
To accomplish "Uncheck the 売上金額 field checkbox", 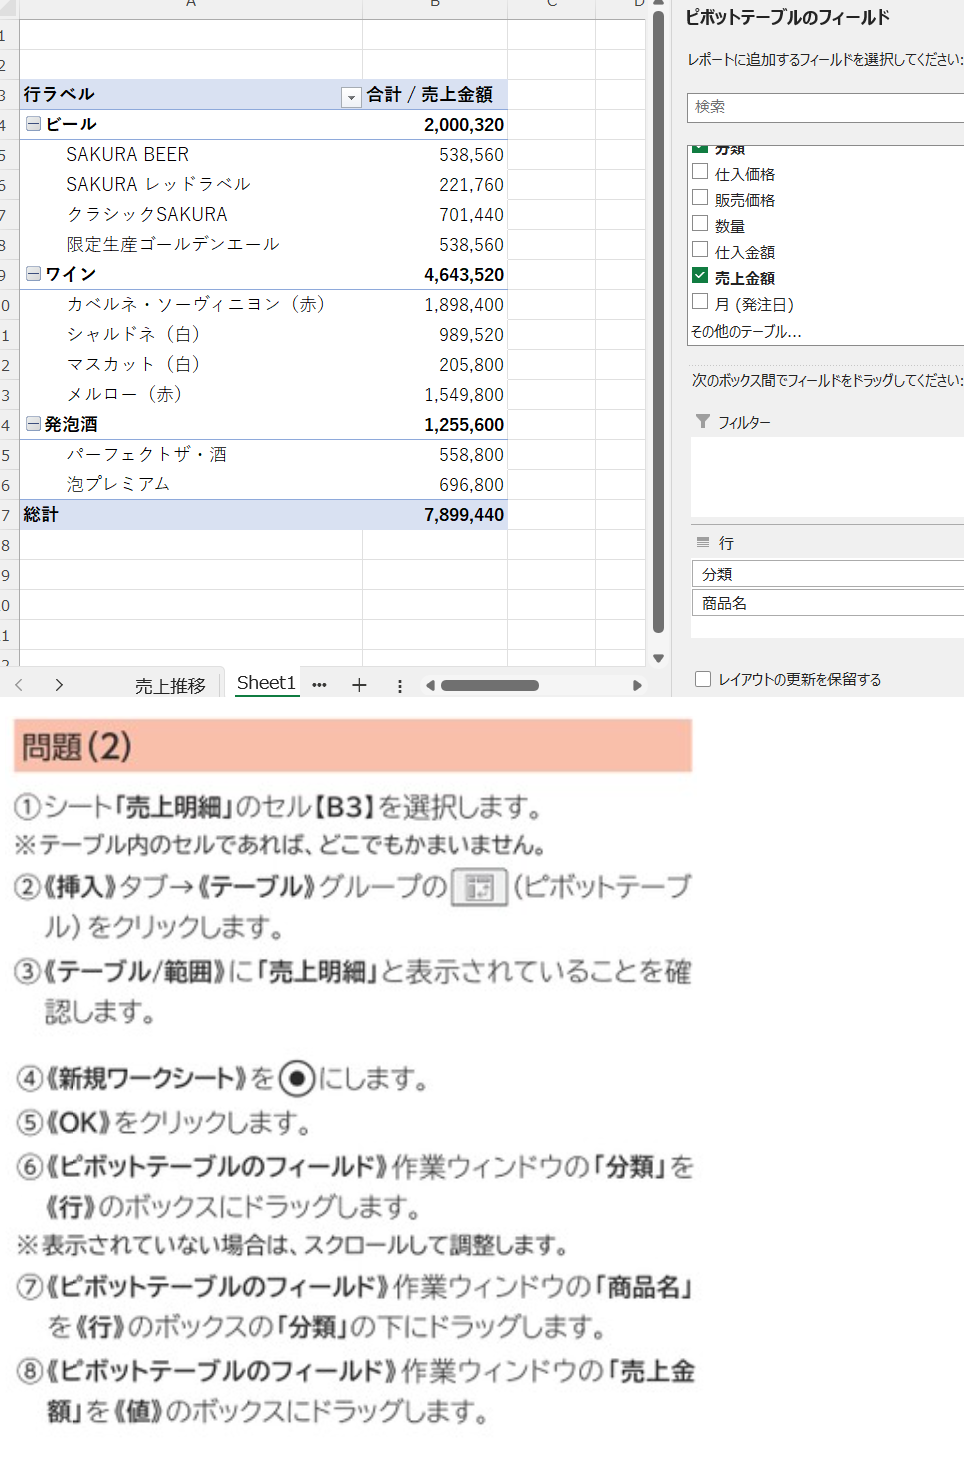I will pyautogui.click(x=700, y=276).
